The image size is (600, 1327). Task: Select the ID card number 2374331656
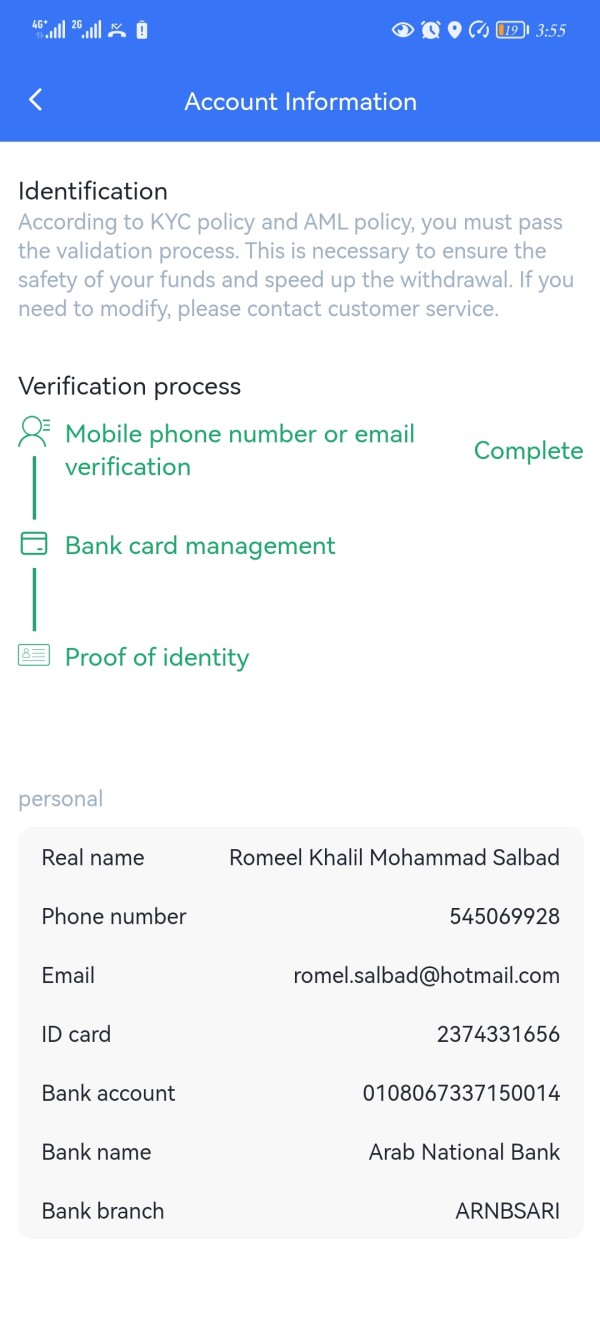498,1034
